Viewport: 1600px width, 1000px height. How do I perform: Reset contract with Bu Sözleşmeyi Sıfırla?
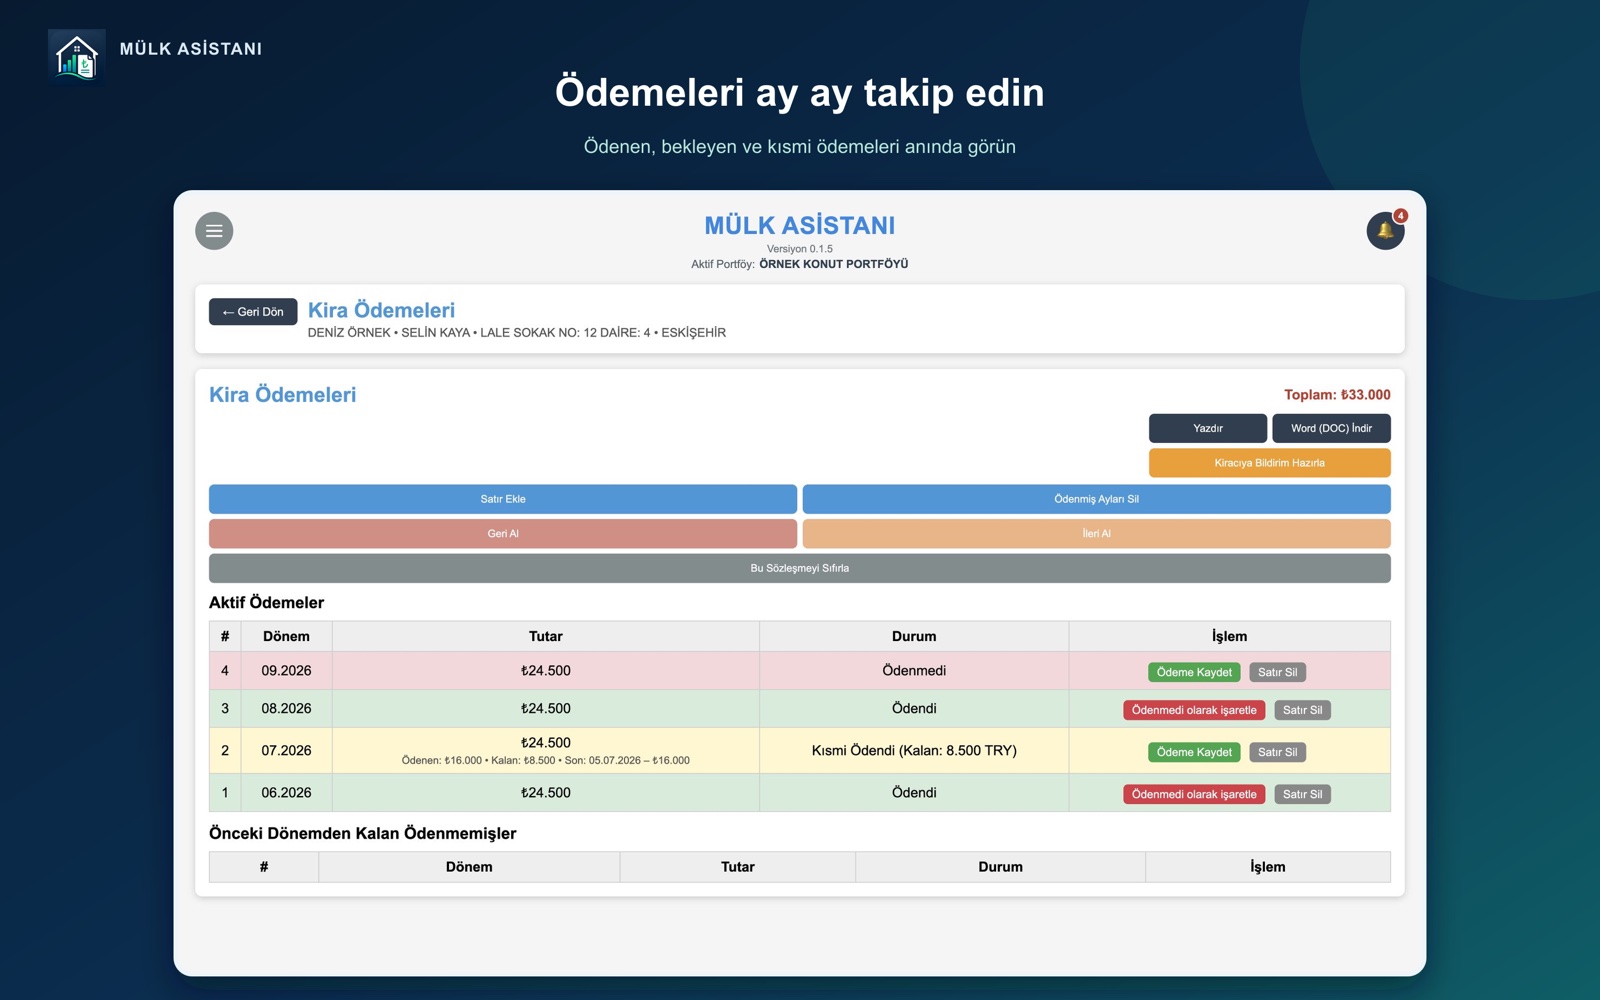(x=800, y=568)
